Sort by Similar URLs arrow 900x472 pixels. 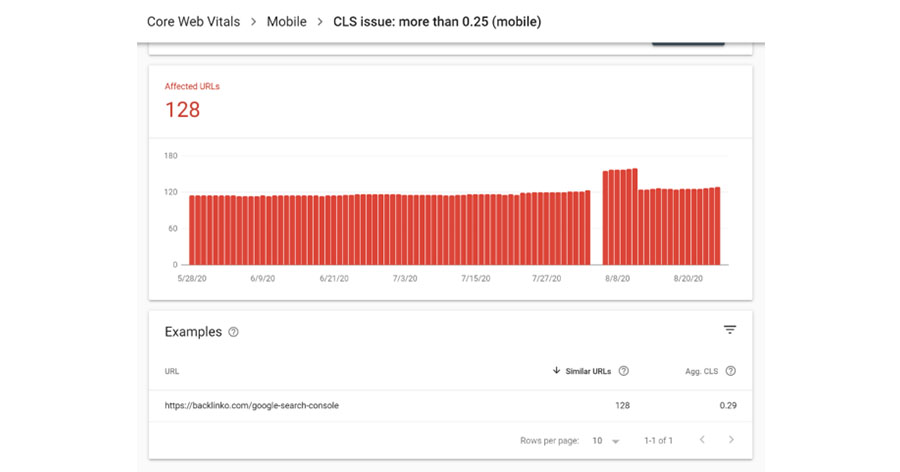click(556, 370)
